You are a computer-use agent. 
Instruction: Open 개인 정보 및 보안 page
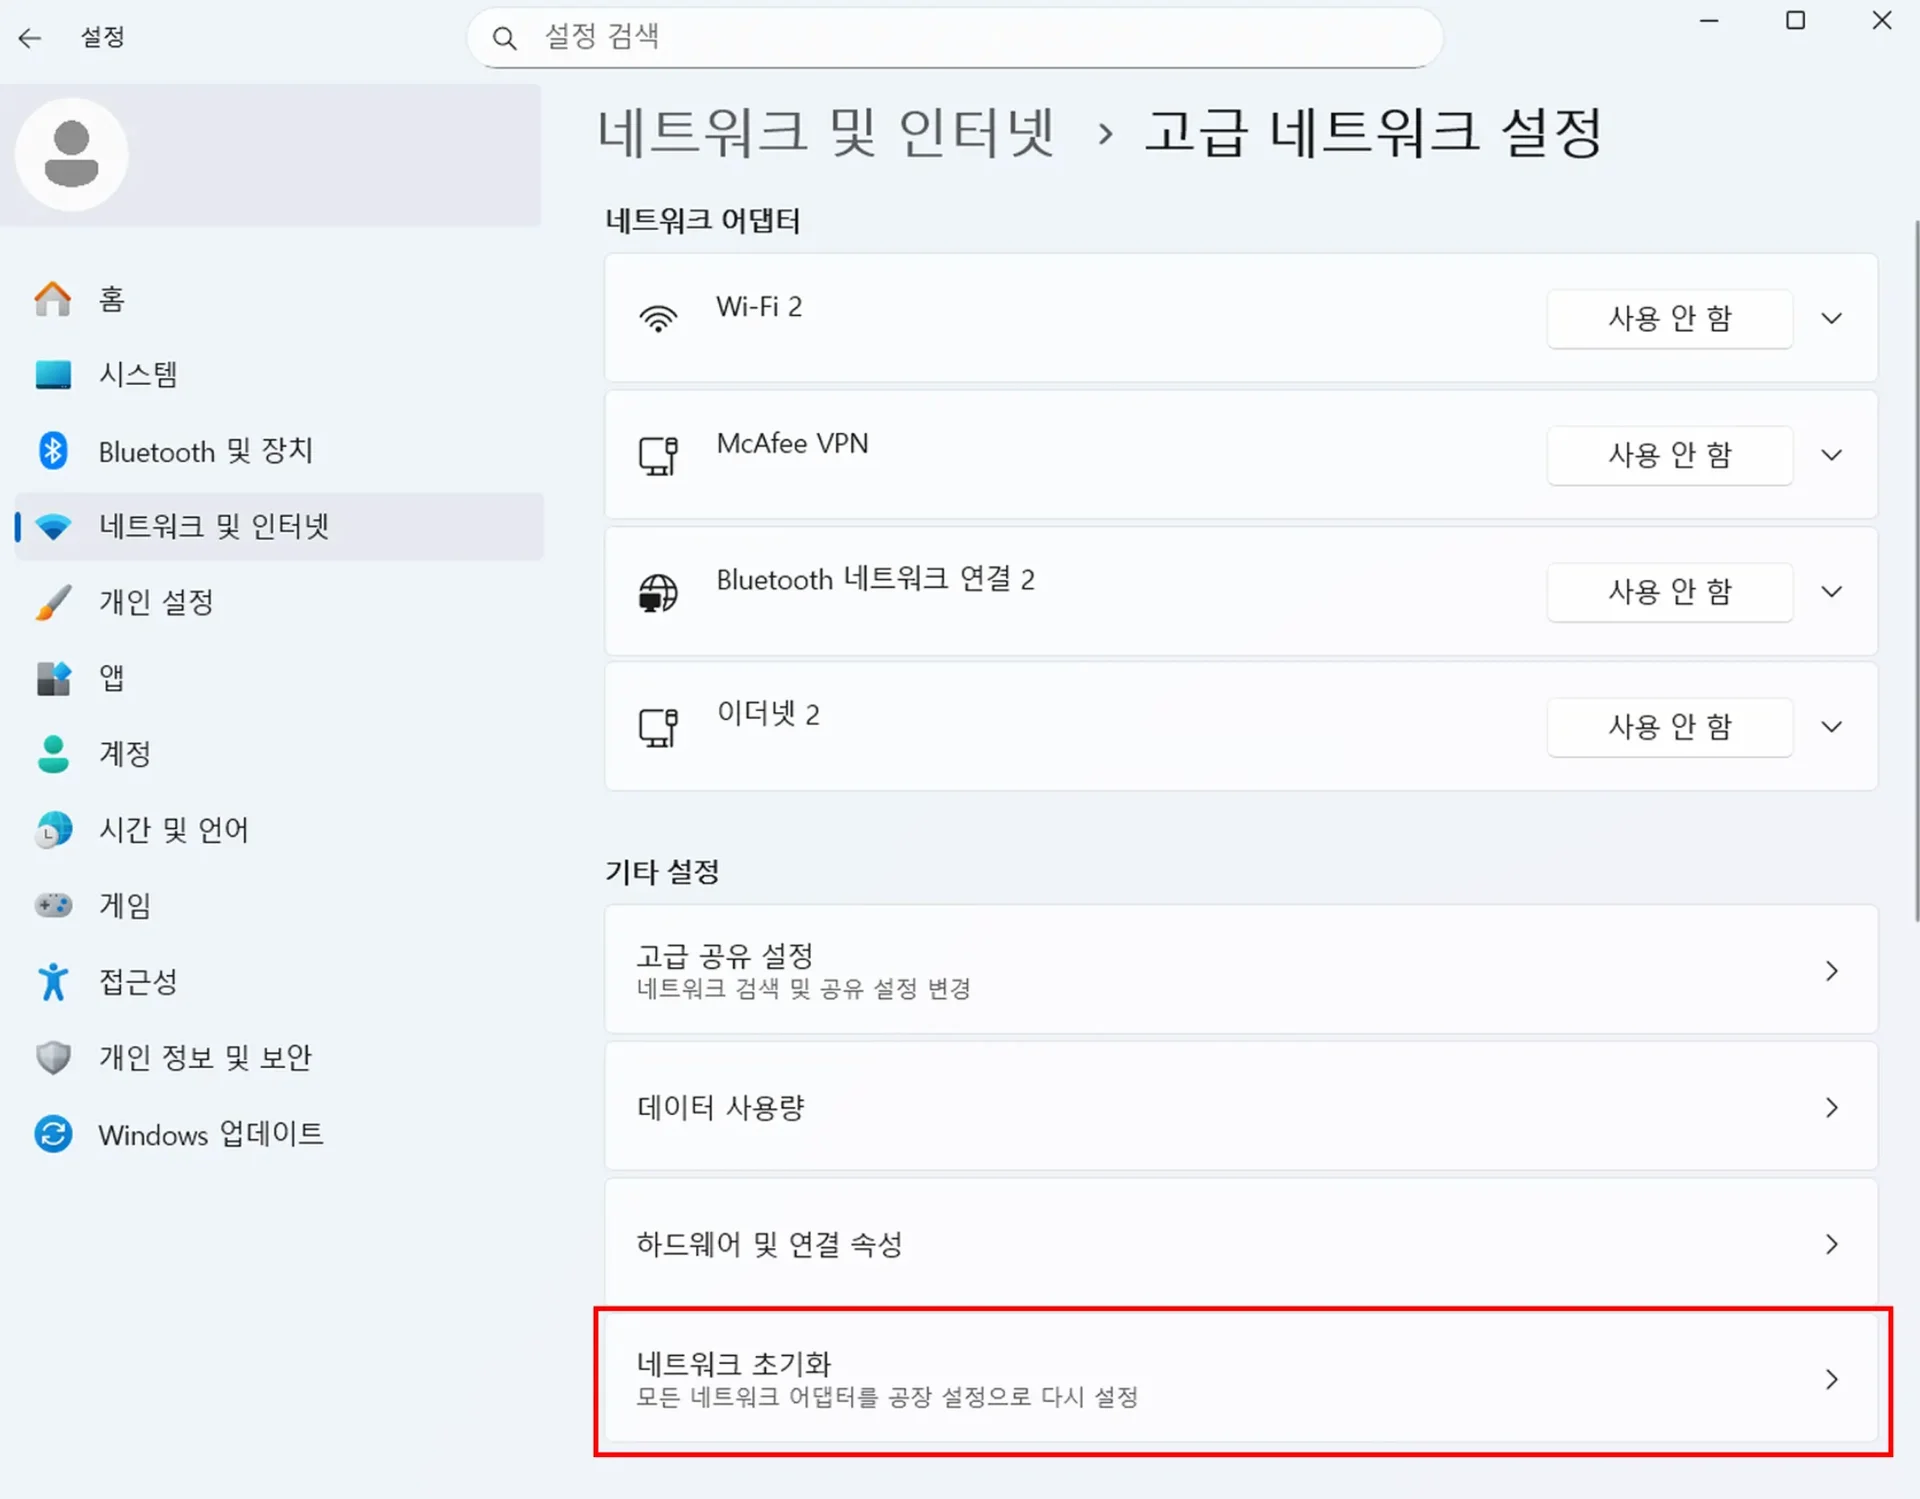(x=205, y=1057)
